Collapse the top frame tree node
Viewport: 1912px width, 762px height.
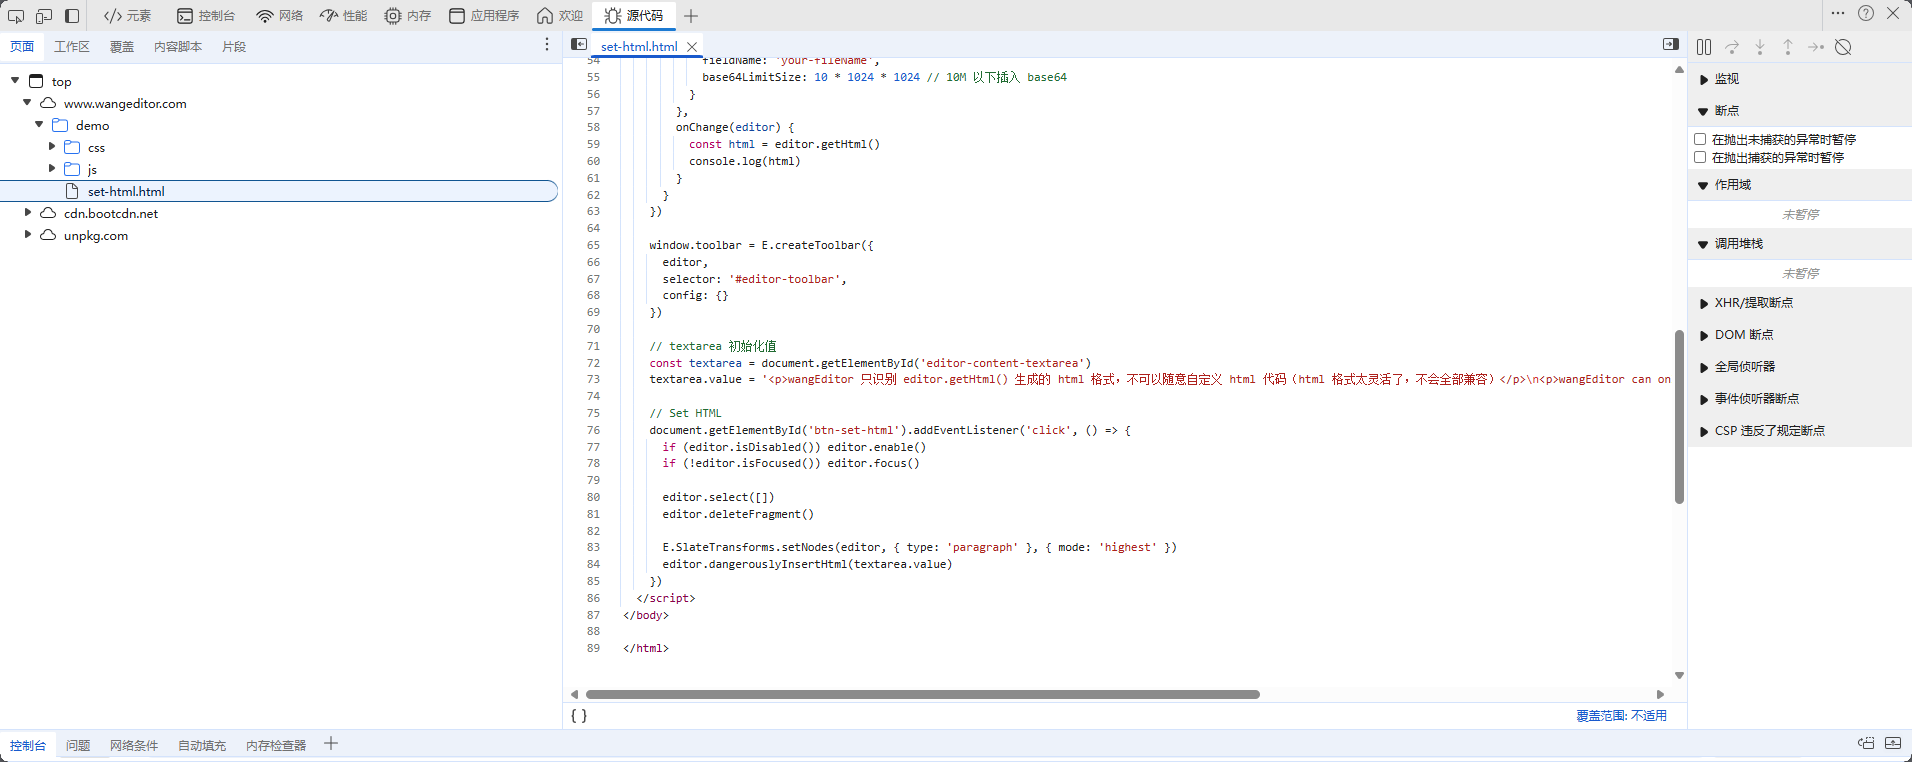(x=15, y=81)
